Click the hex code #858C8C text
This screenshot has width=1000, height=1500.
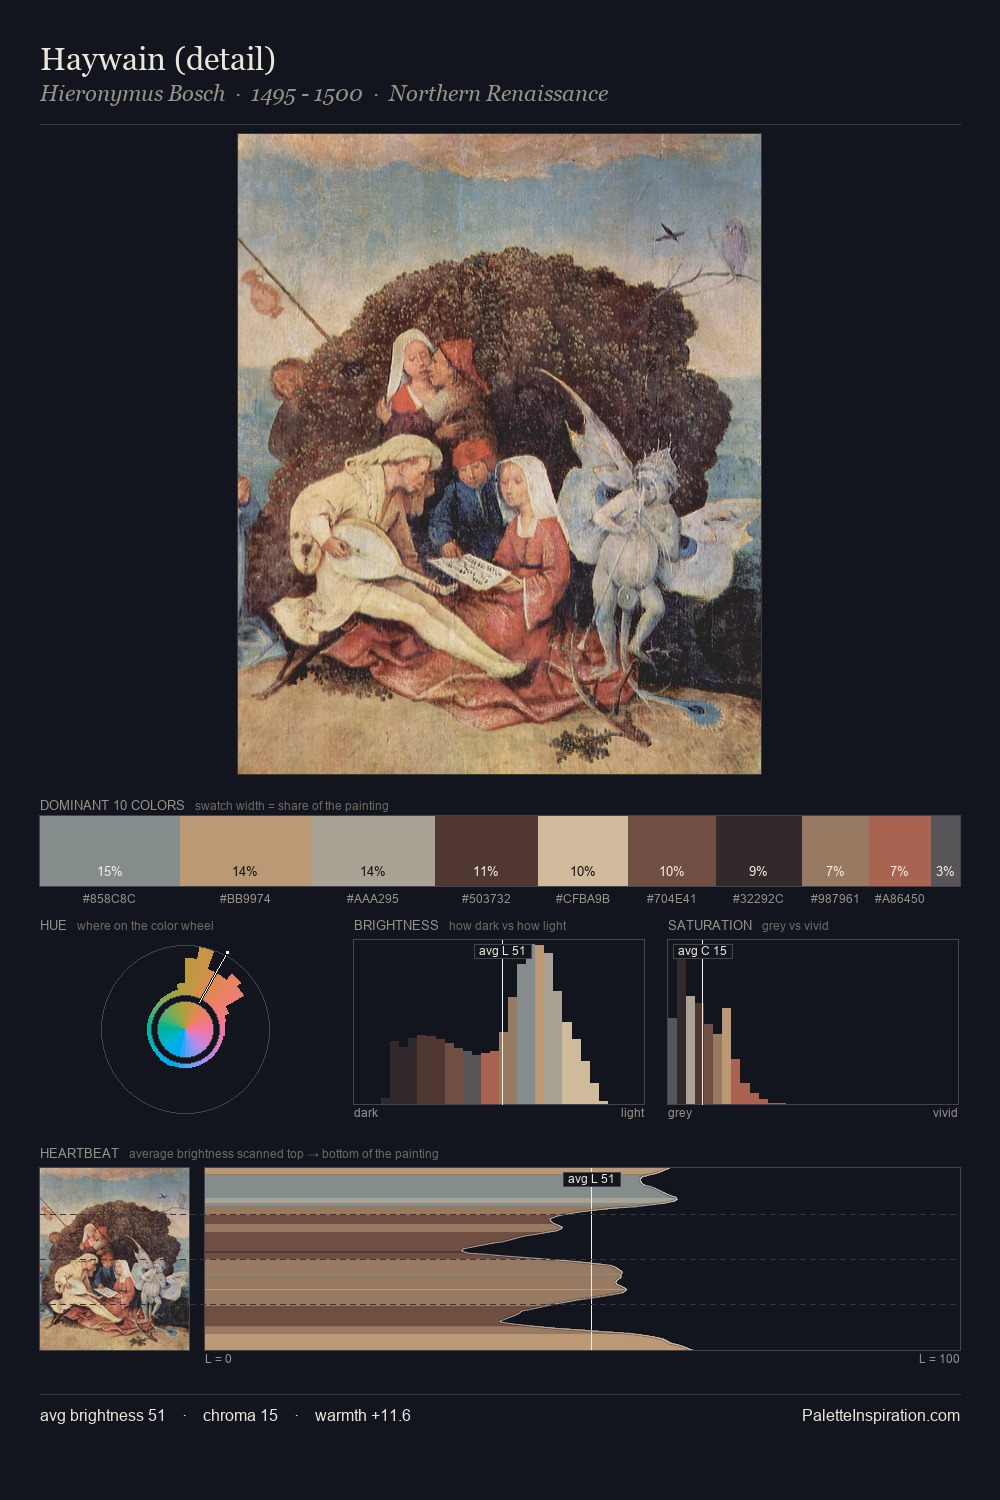pos(109,899)
